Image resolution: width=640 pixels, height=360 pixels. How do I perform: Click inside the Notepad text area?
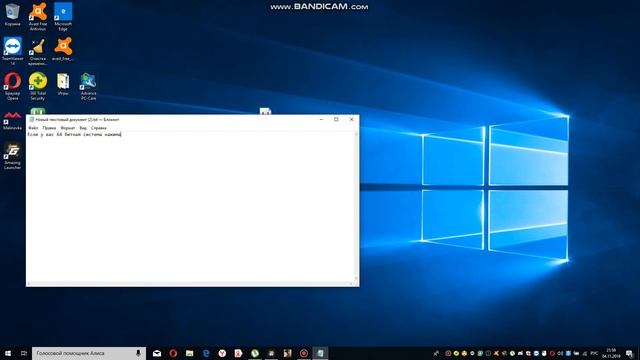[191, 206]
